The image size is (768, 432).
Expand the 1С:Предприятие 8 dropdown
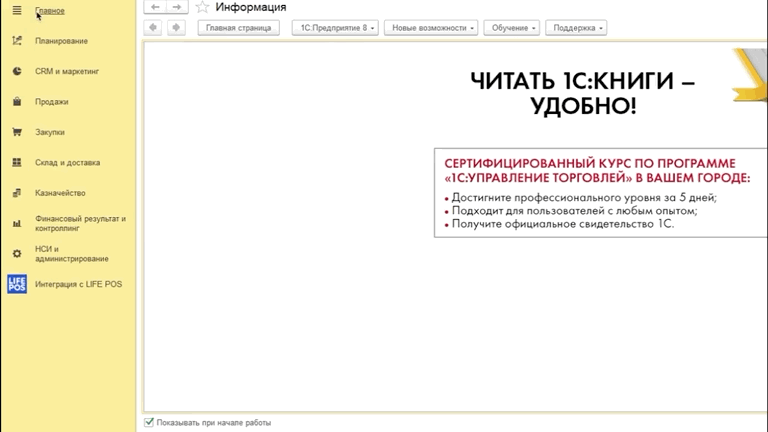[x=335, y=28]
